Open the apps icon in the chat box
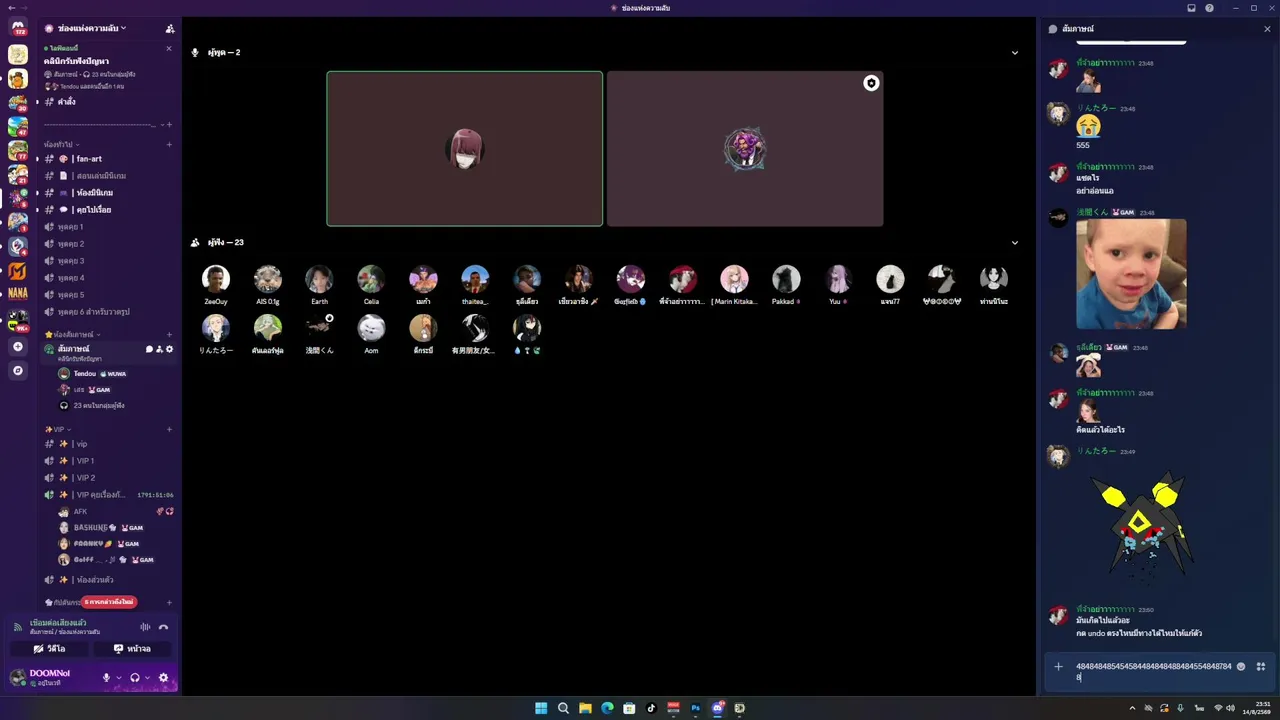 pyautogui.click(x=1261, y=666)
